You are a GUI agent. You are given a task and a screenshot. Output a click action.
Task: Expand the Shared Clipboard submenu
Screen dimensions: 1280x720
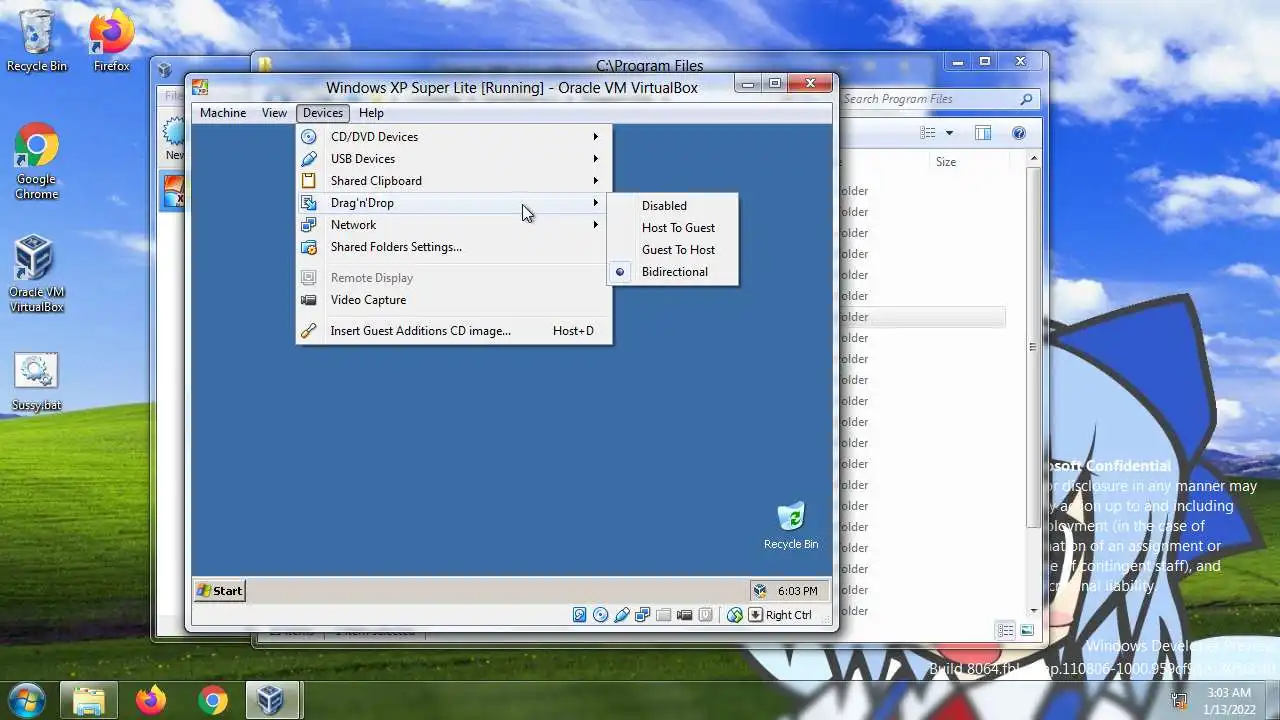(454, 181)
